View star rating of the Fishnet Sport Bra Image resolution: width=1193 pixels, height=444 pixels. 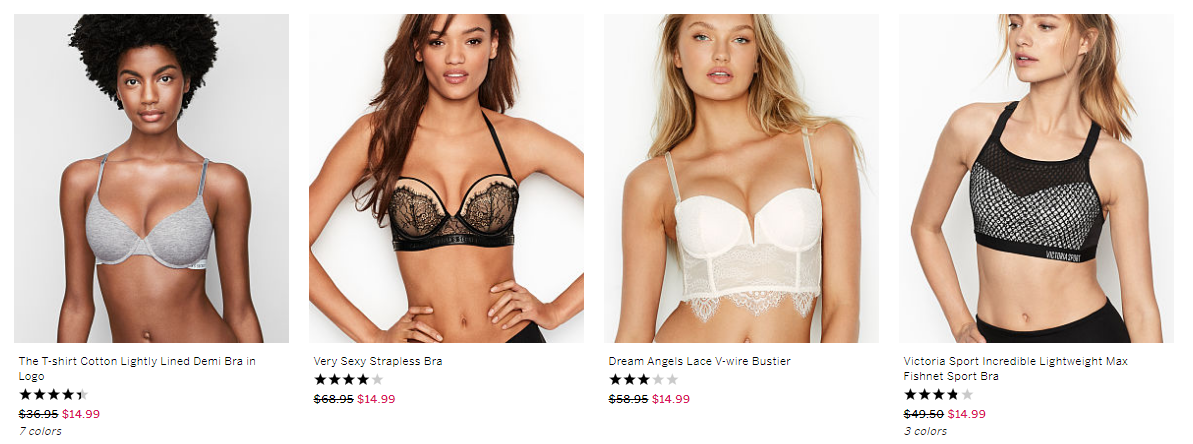(x=938, y=395)
